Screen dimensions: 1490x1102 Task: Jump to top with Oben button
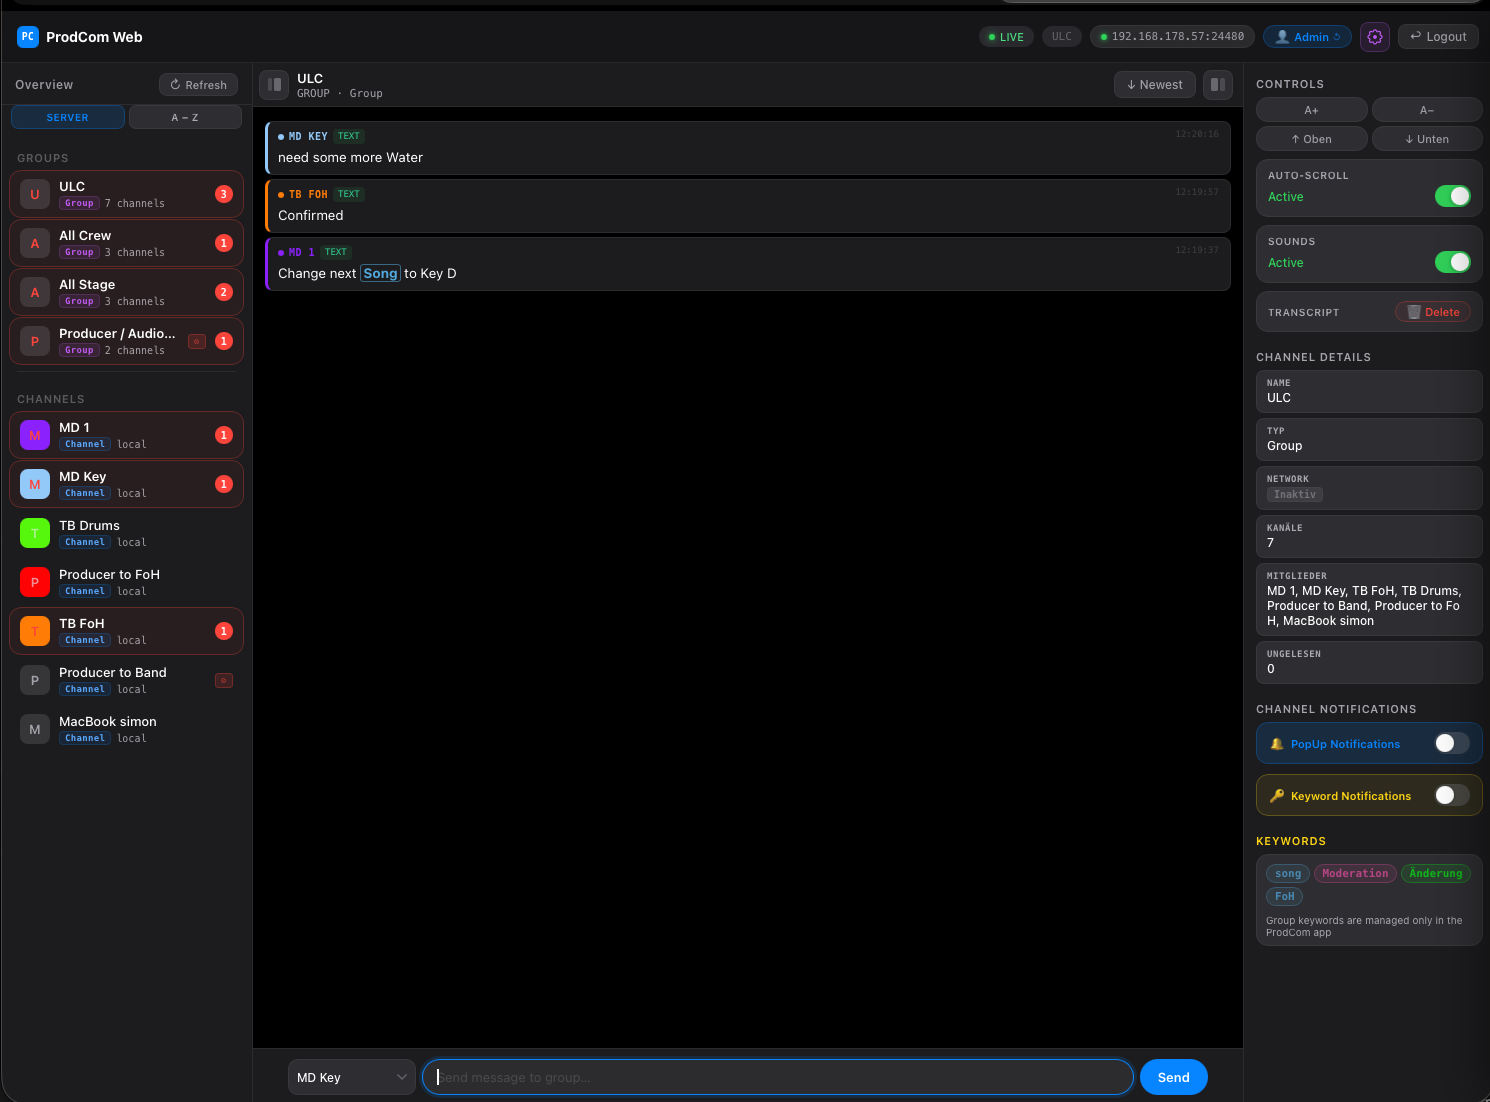(1311, 139)
